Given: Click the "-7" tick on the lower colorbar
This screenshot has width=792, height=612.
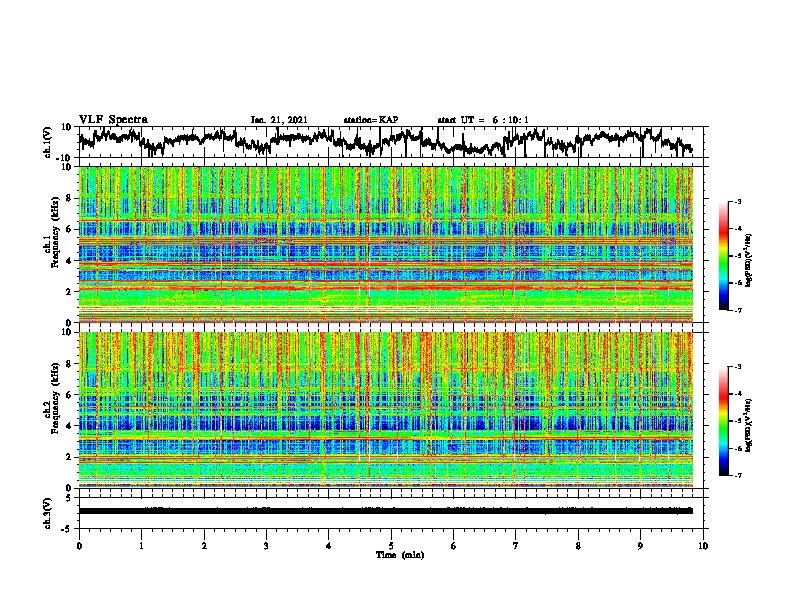Looking at the screenshot, I should coord(737,475).
